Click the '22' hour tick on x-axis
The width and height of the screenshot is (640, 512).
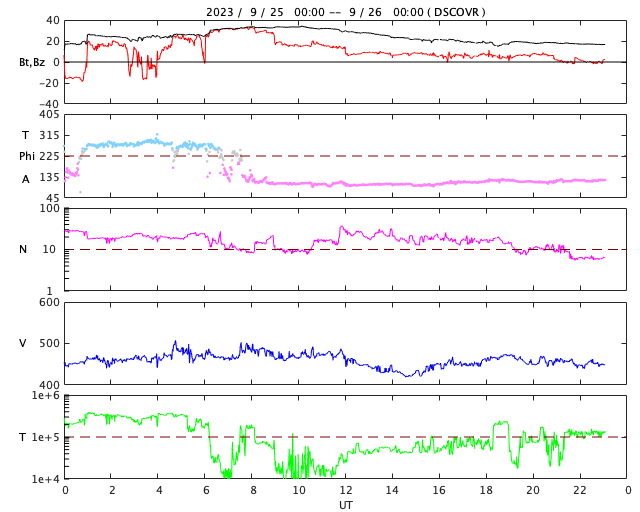coord(580,490)
